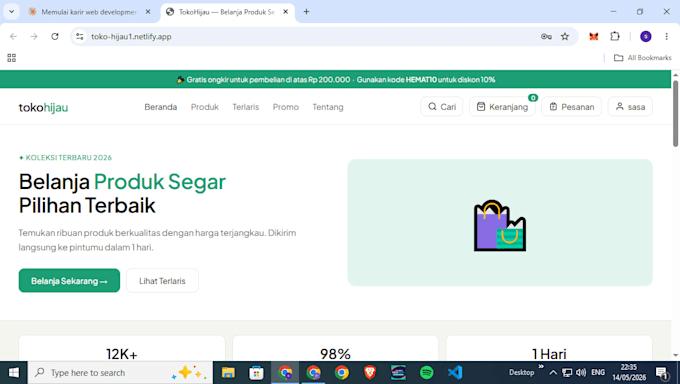
Task: Go to Beranda in site navigation
Action: tap(160, 107)
